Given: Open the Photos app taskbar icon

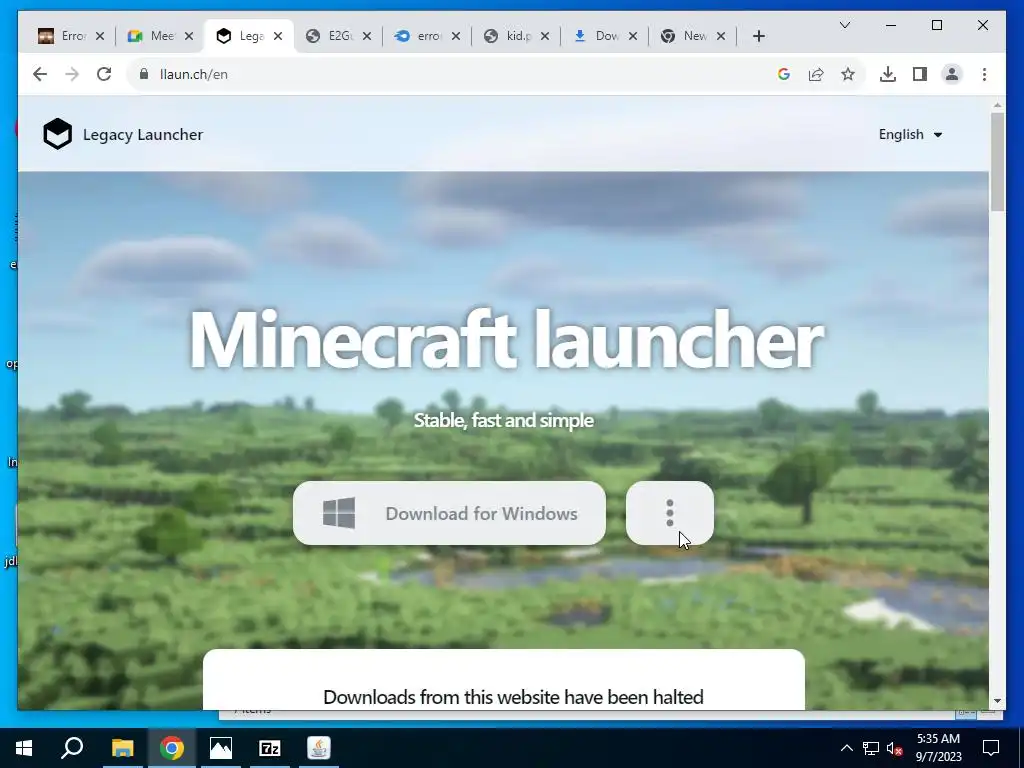Looking at the screenshot, I should (x=221, y=748).
